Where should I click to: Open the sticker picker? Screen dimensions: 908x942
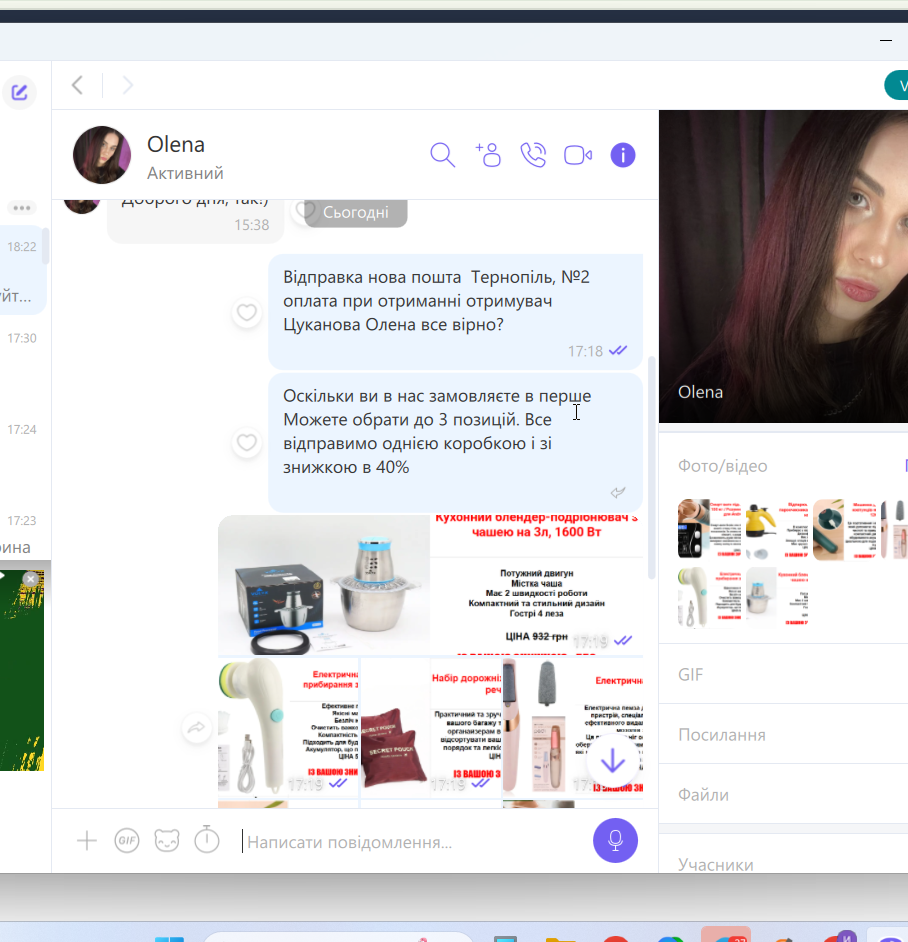(x=166, y=840)
